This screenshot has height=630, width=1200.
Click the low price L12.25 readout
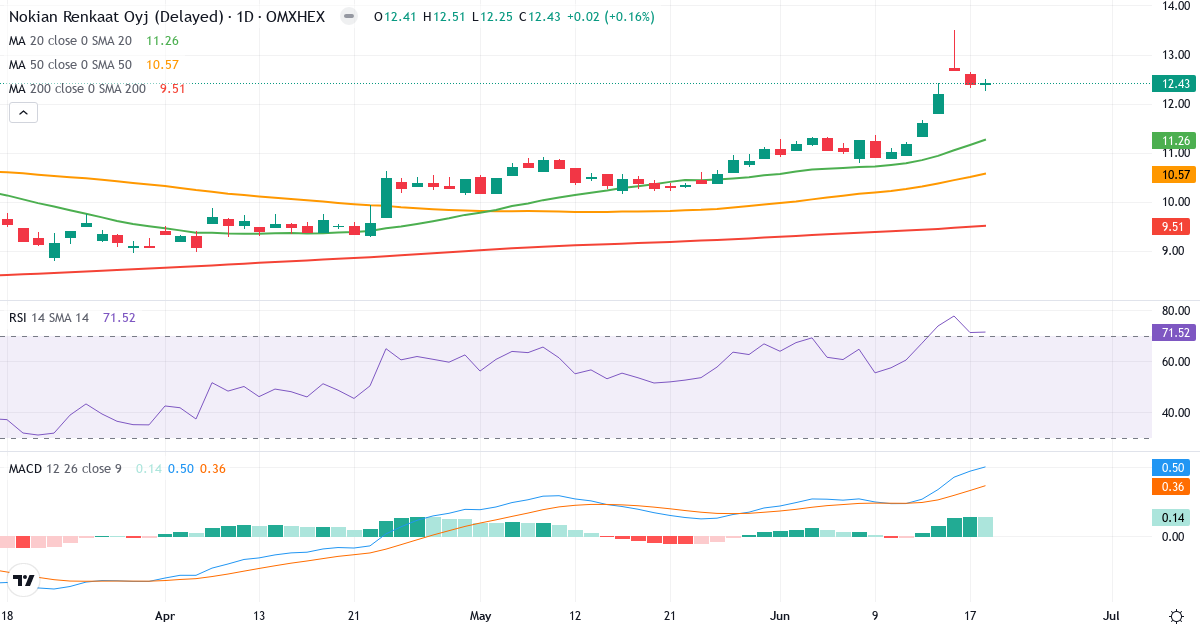[493, 17]
